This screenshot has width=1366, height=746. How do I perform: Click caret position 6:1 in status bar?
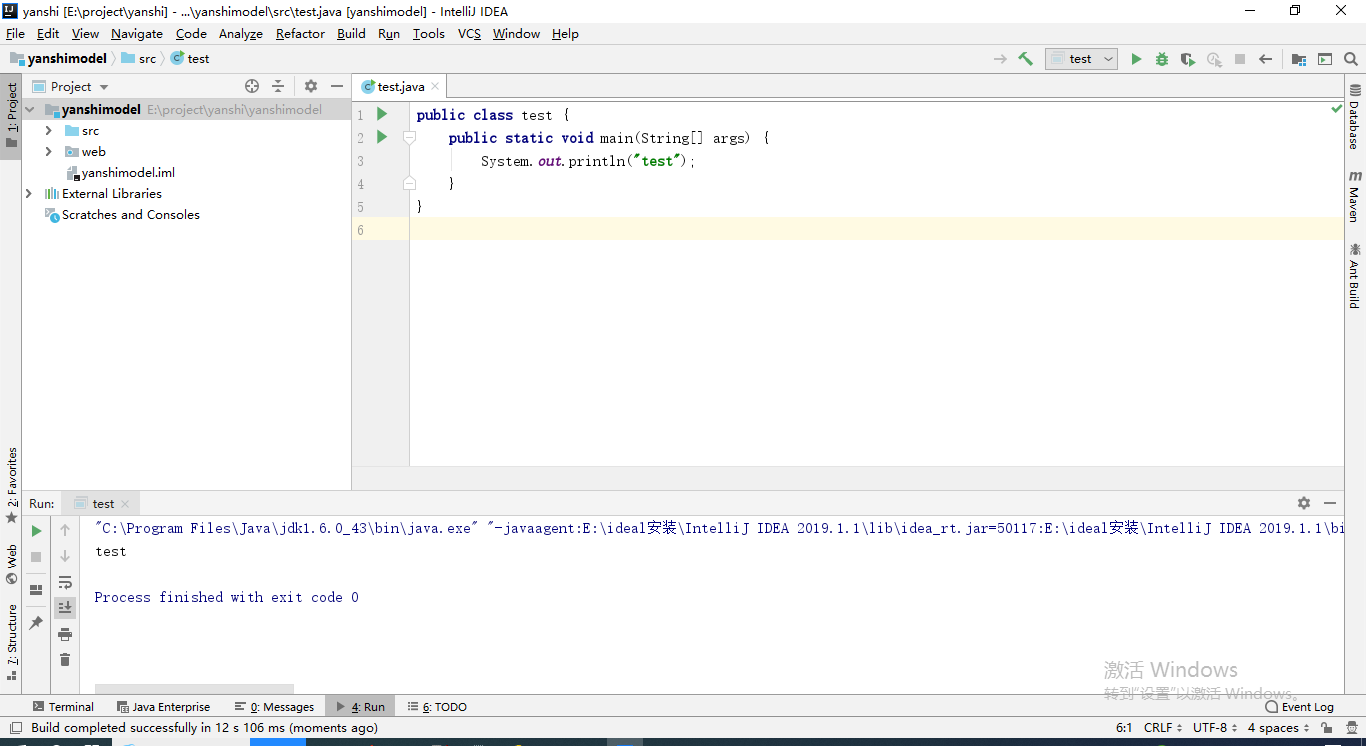1124,728
